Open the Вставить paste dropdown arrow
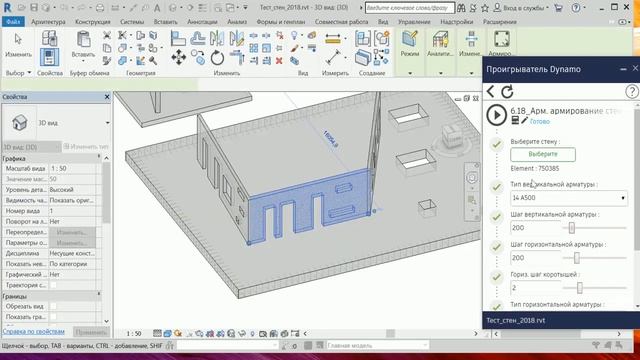640x360 pixels. pos(83,61)
